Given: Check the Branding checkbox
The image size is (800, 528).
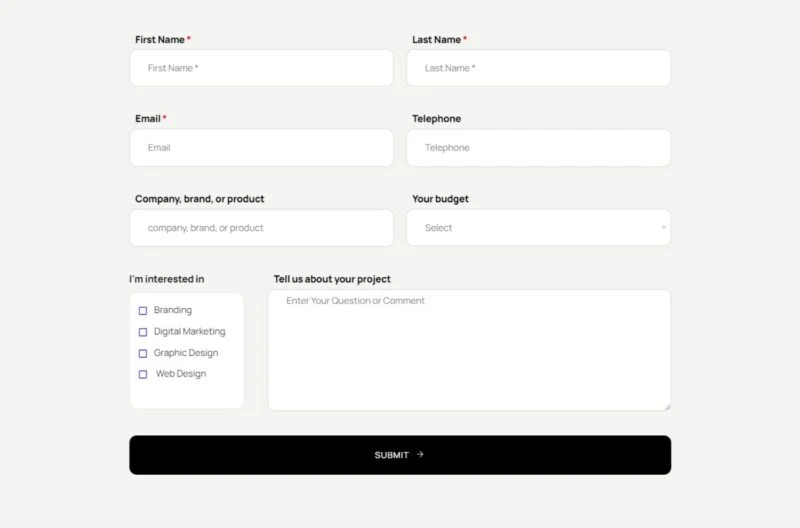Looking at the screenshot, I should click(x=143, y=311).
